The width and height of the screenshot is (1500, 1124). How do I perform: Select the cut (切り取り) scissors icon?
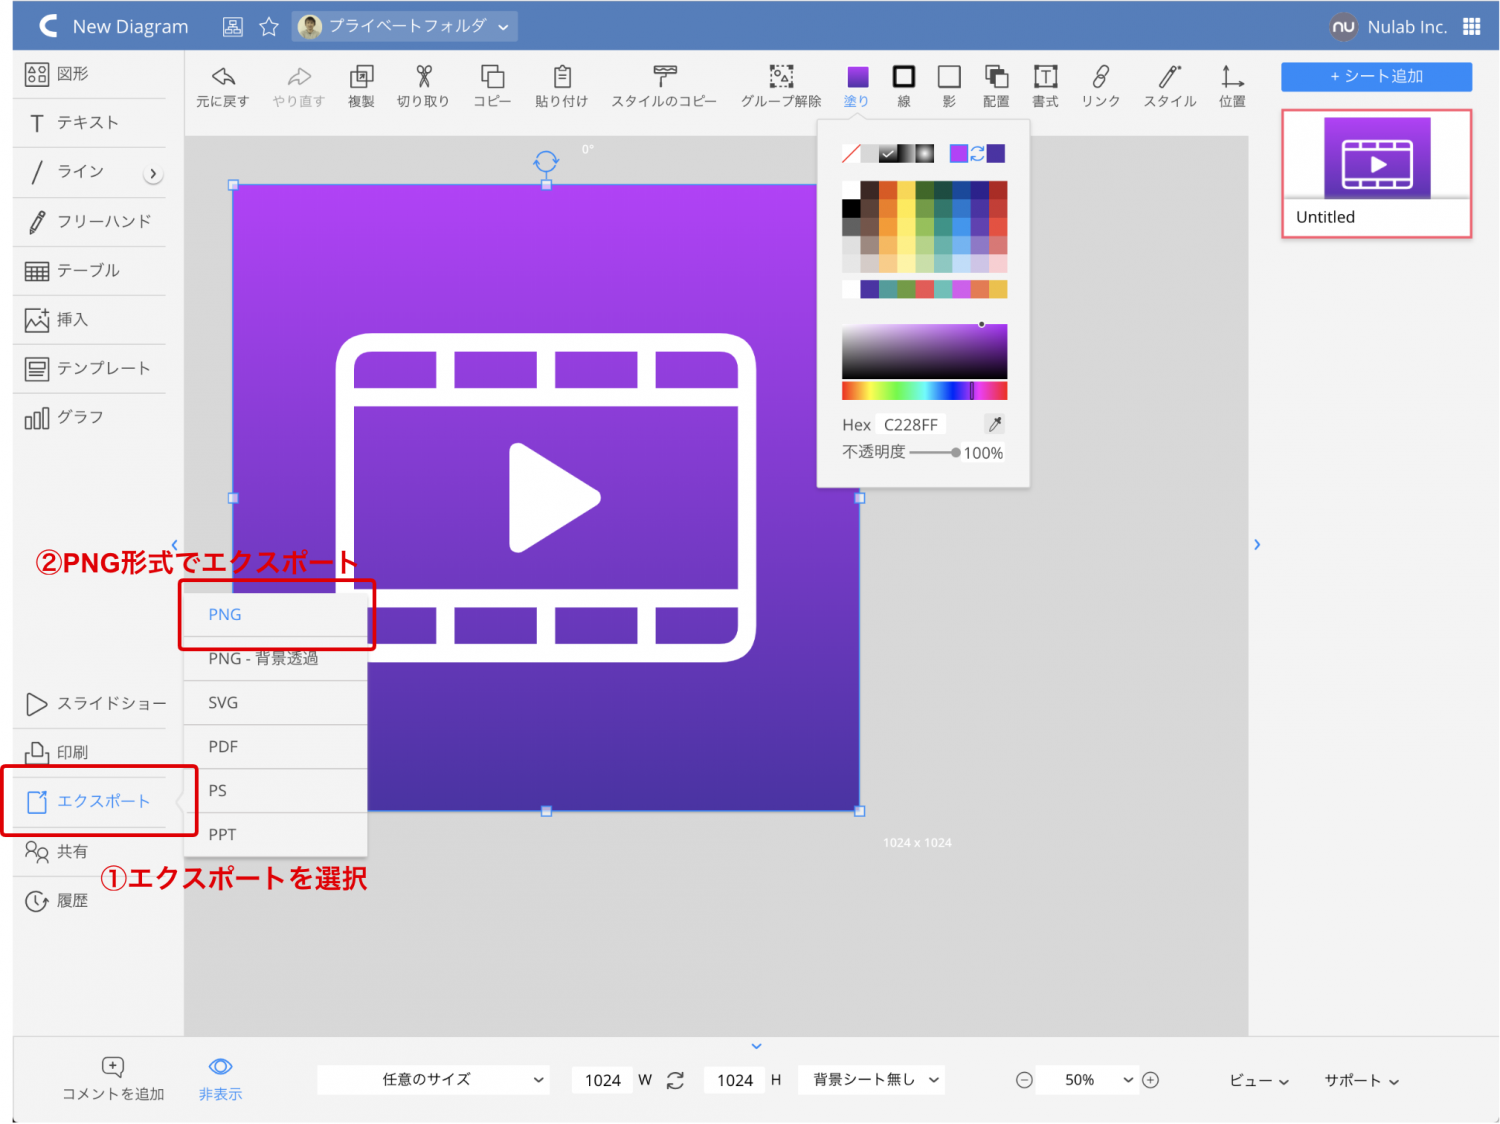[423, 77]
